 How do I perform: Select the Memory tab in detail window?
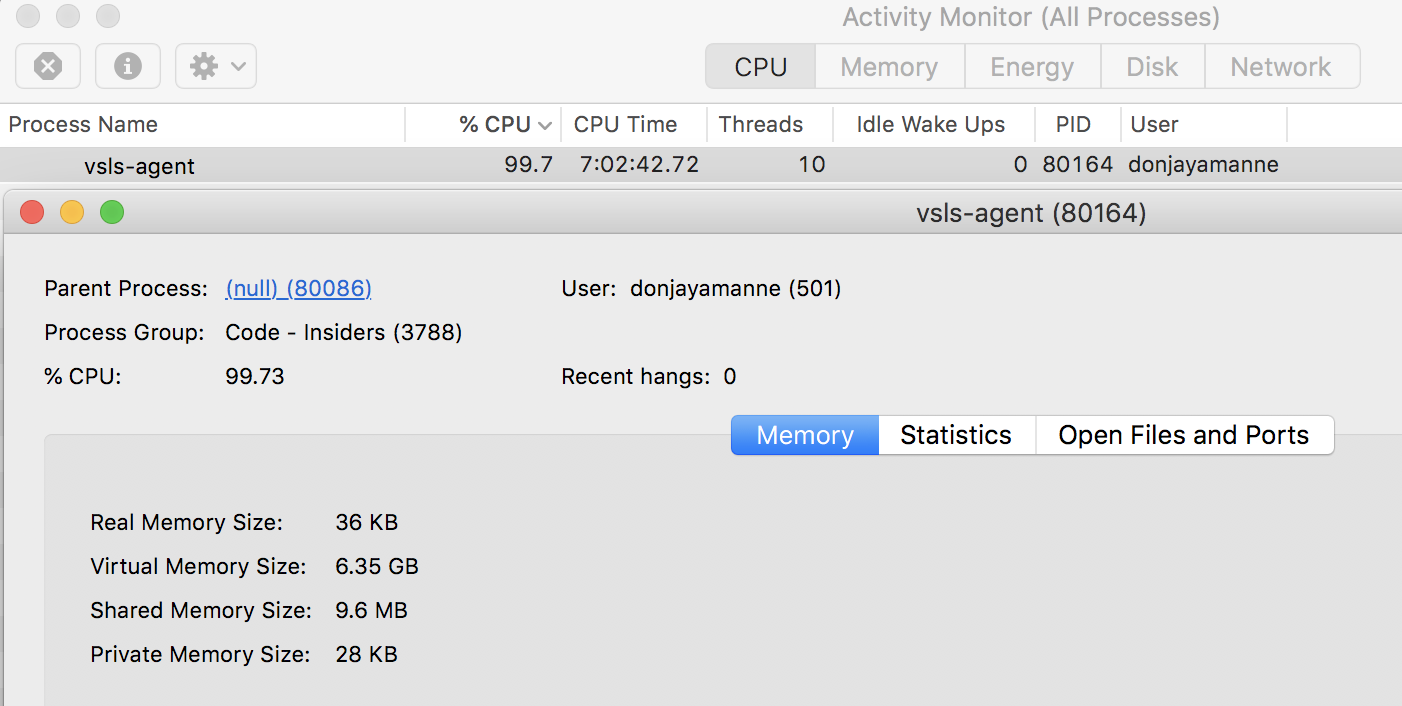tap(804, 435)
